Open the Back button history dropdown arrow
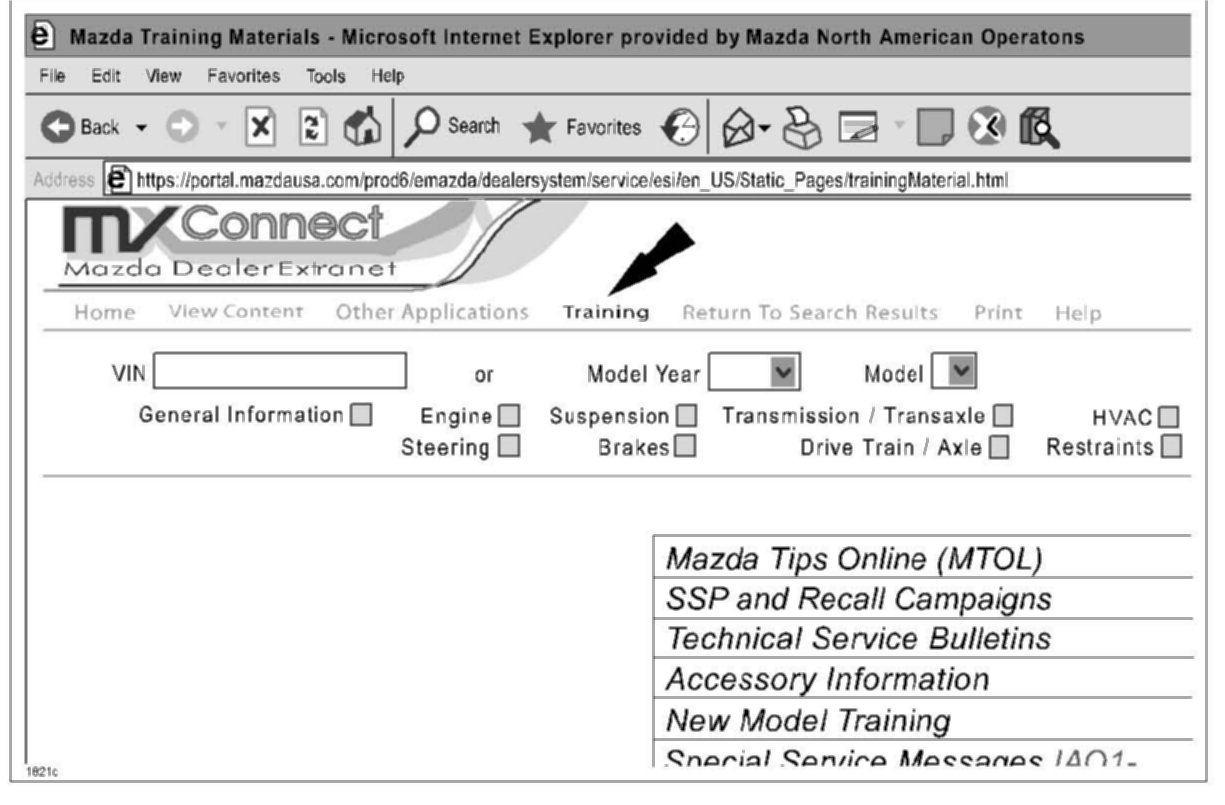This screenshot has width=1225, height=805. (139, 128)
